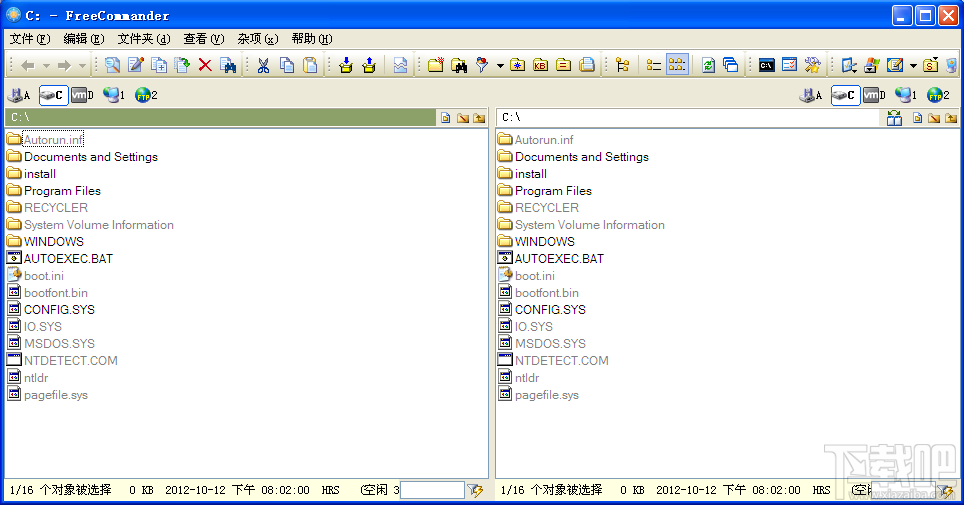Select 'boot.ini' in the left panel

coord(44,276)
